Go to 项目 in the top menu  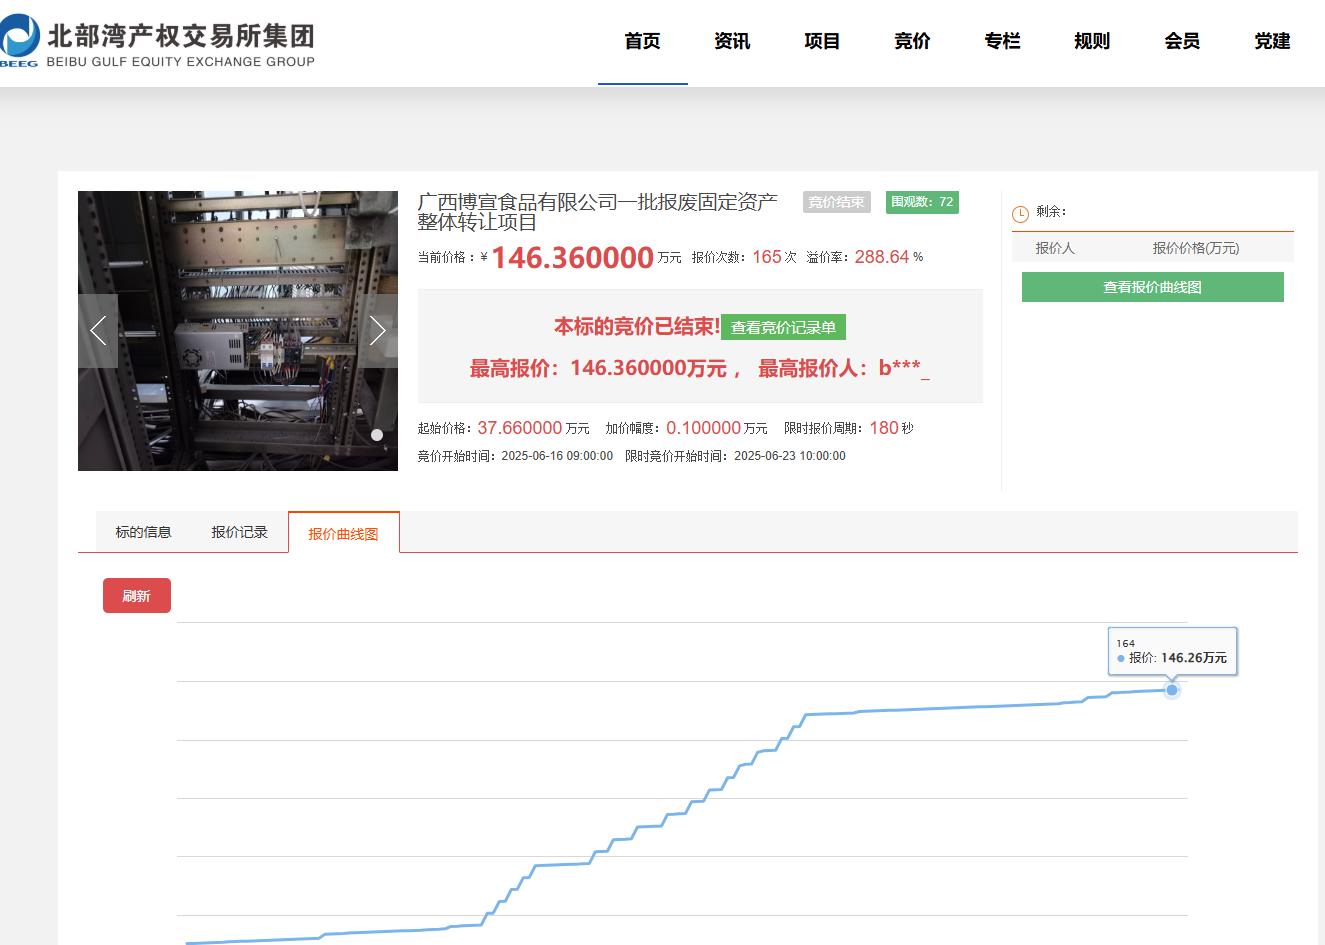pos(822,41)
